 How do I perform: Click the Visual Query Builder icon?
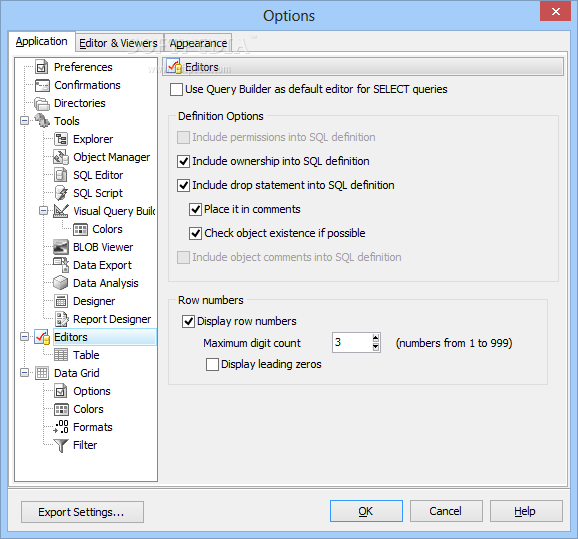[61, 211]
